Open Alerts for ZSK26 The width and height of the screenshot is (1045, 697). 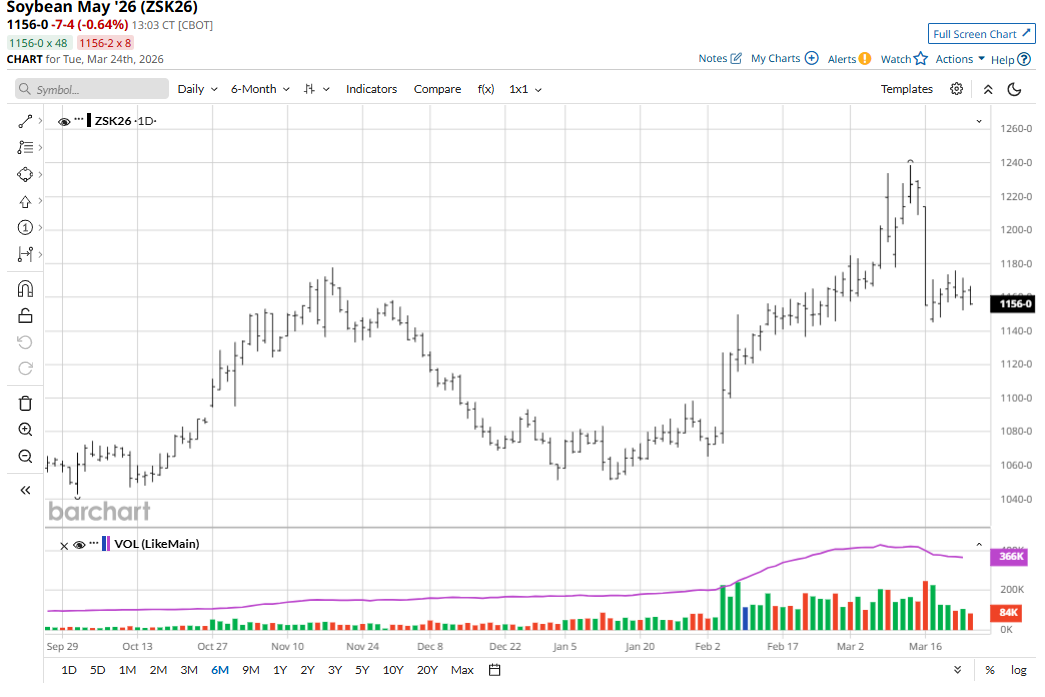tap(849, 59)
